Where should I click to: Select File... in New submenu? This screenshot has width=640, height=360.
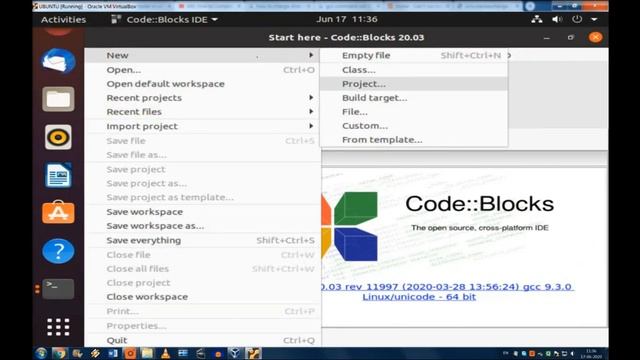(x=414, y=111)
